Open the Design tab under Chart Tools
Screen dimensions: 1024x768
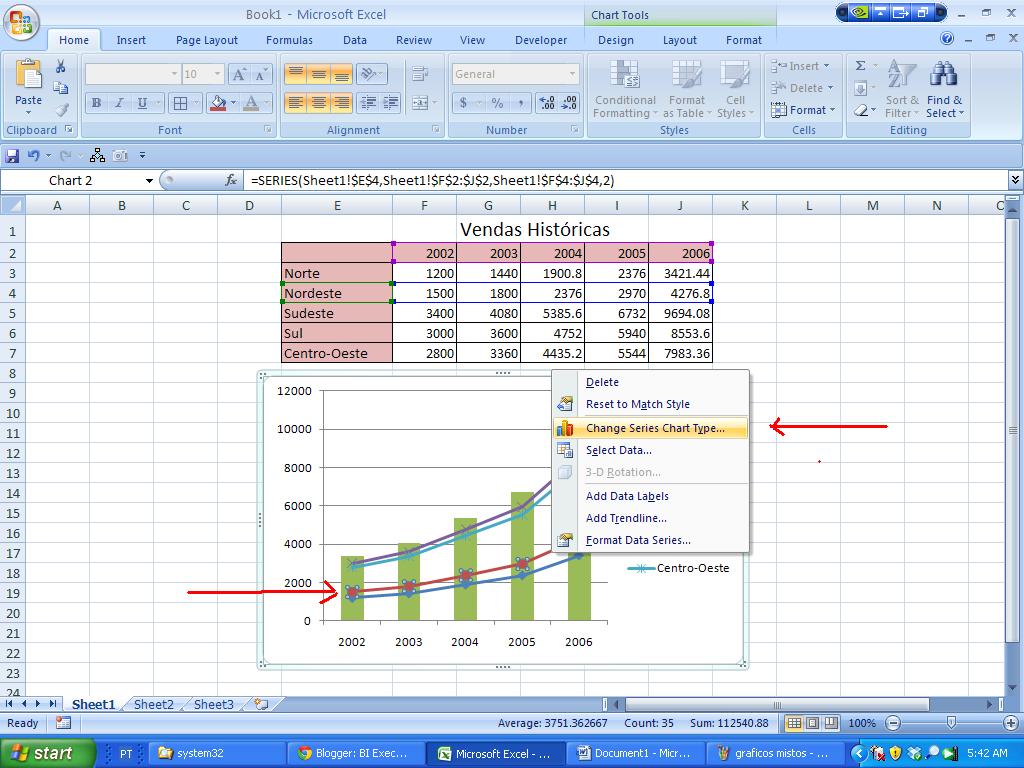pyautogui.click(x=615, y=40)
